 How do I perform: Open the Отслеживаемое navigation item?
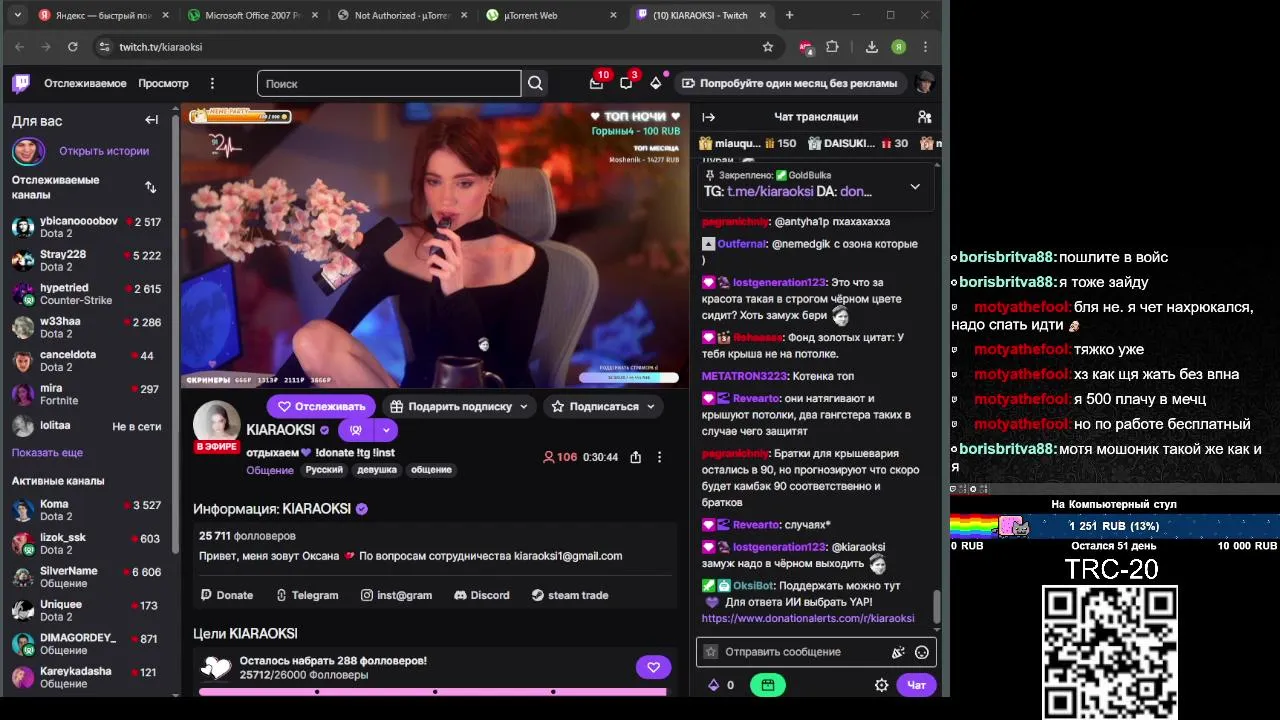point(85,83)
